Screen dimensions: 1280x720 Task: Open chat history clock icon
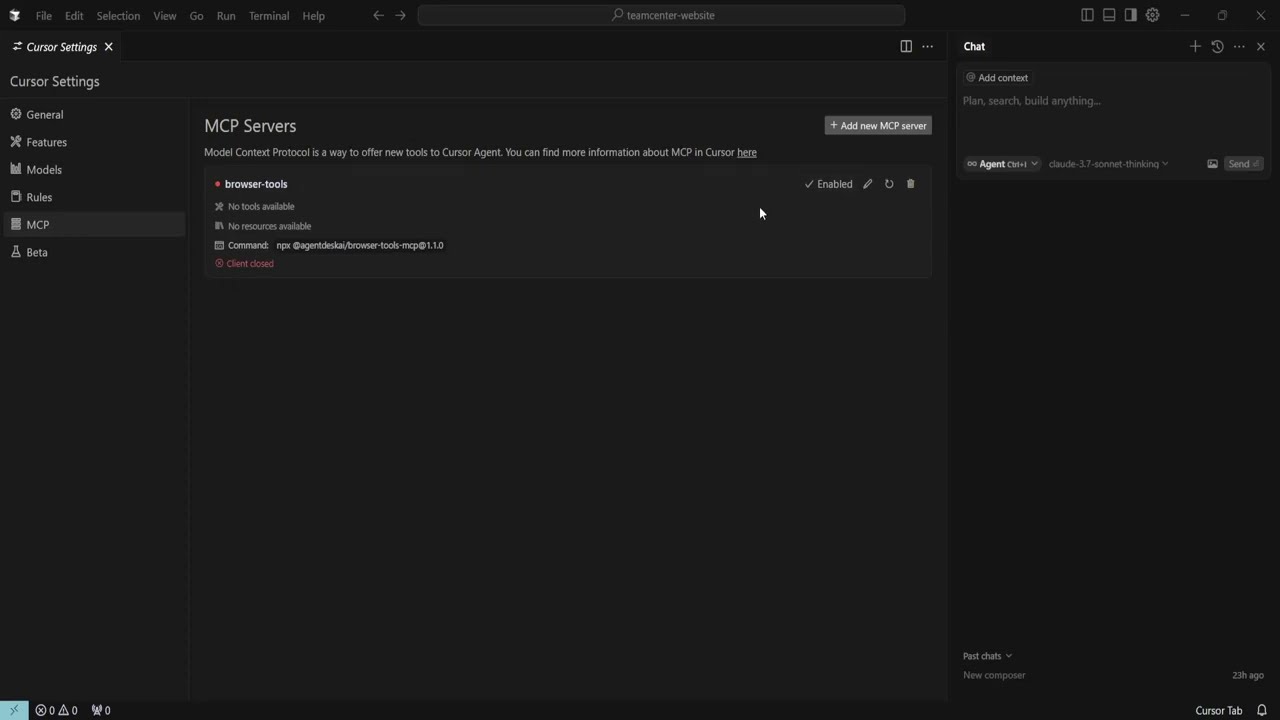coord(1217,47)
